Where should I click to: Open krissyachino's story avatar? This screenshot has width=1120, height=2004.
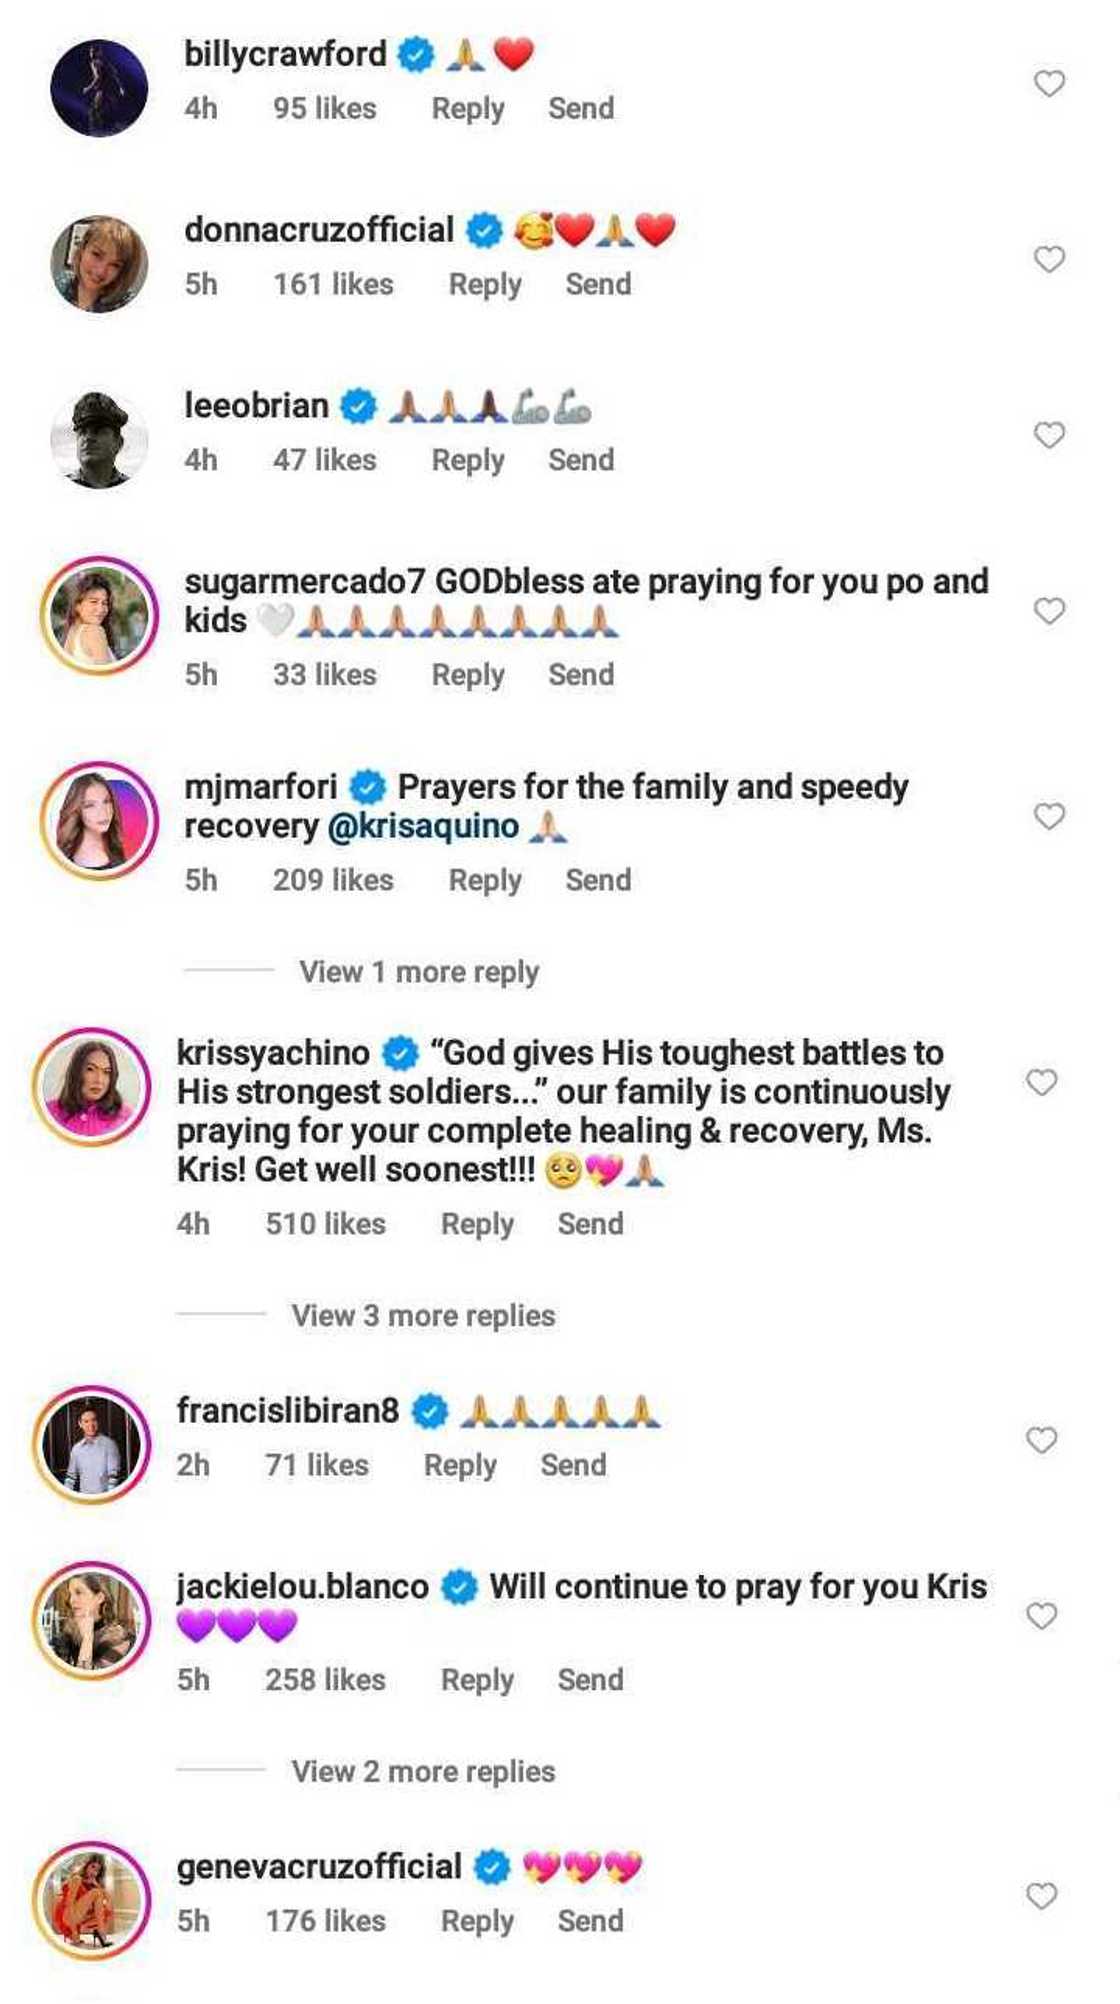[92, 1087]
